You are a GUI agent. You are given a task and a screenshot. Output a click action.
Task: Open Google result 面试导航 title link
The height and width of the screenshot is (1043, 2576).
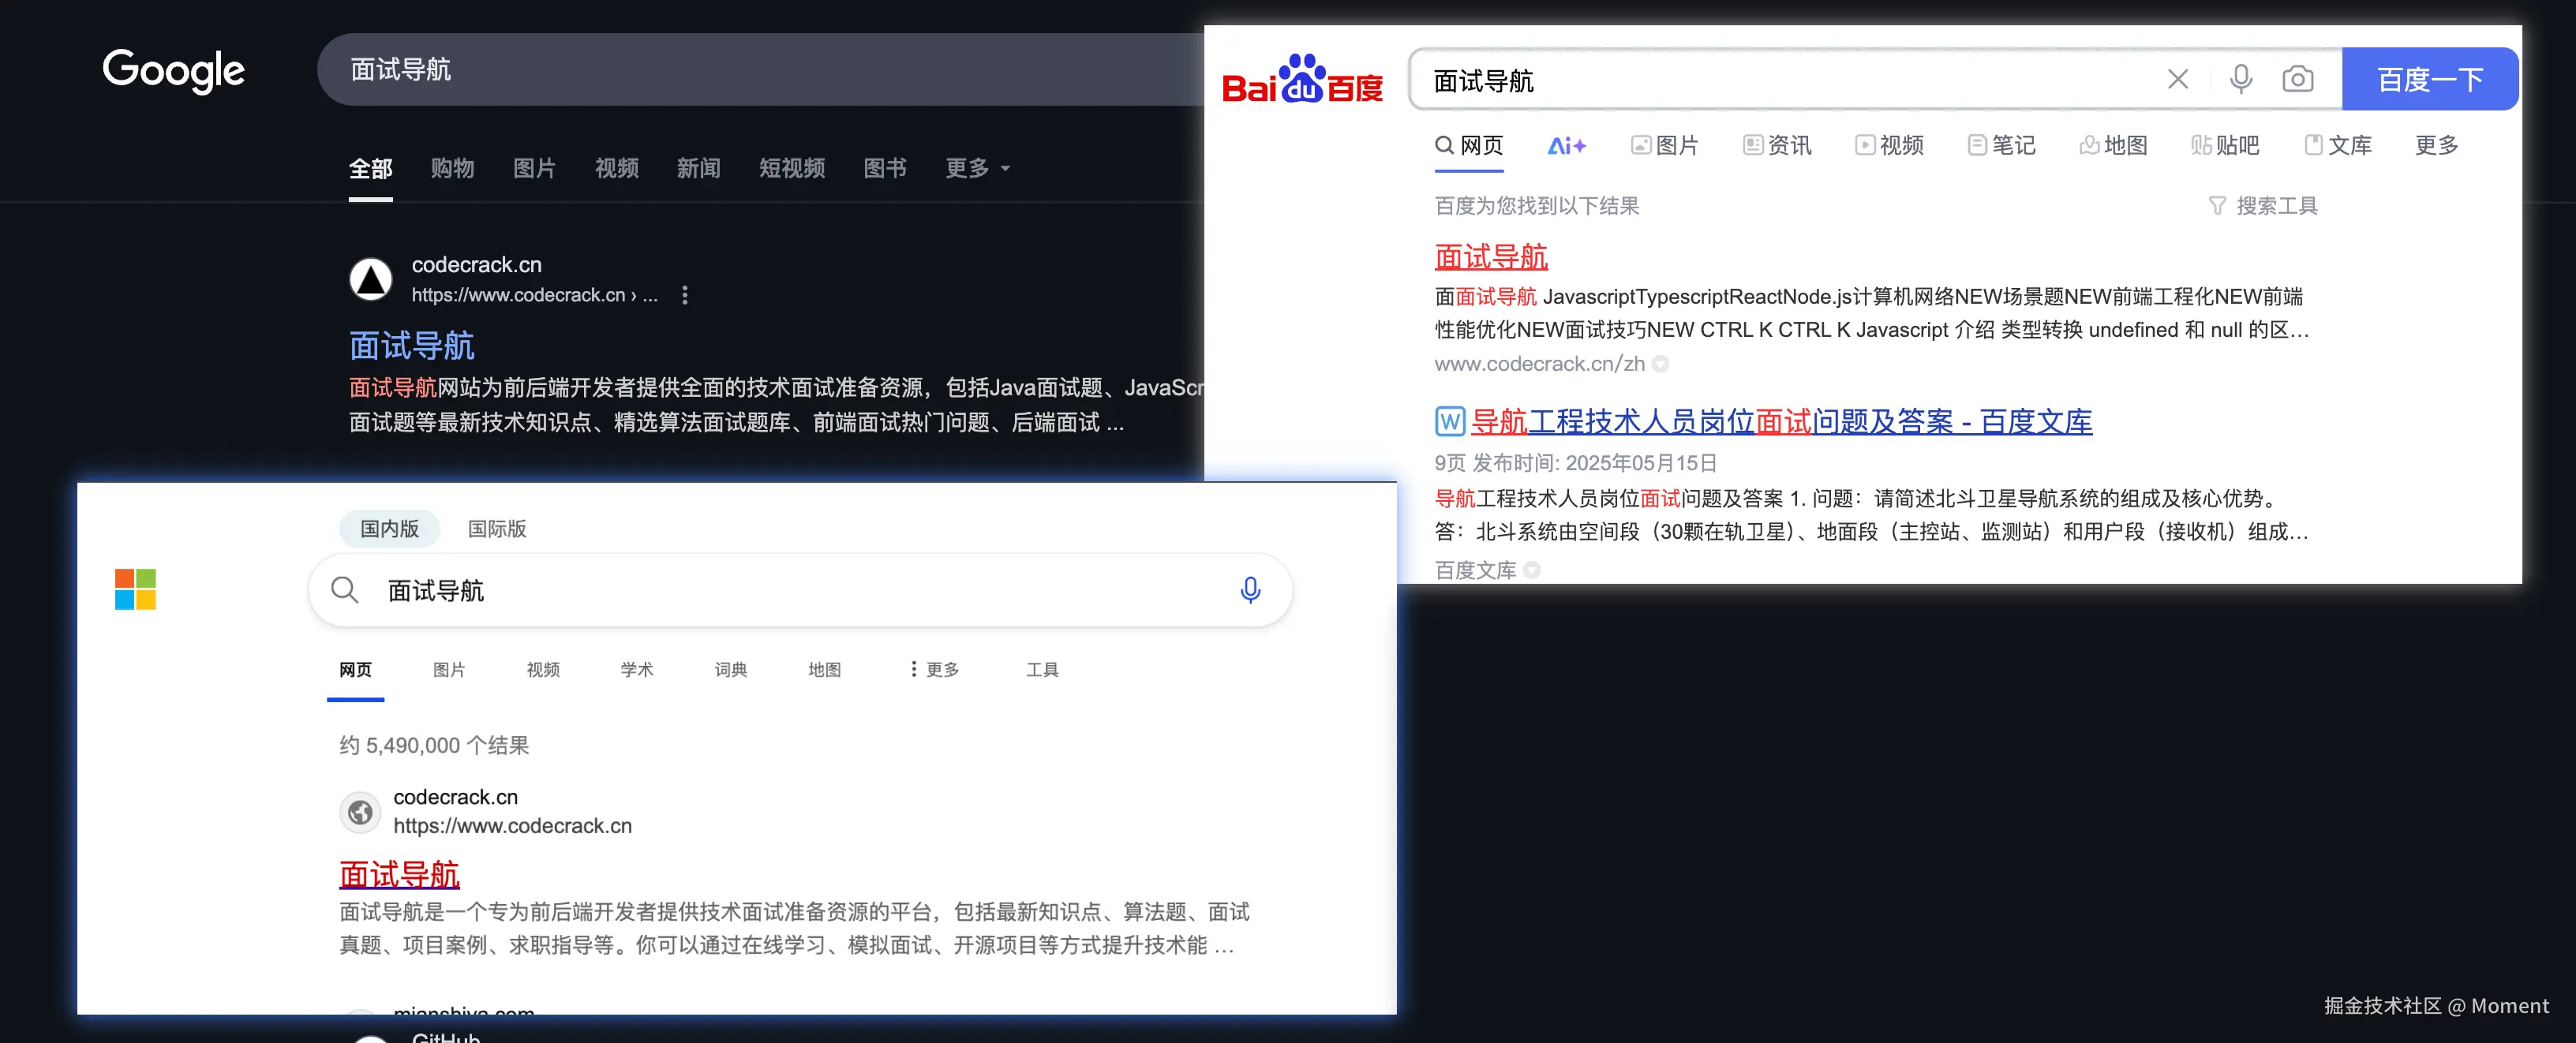pos(411,346)
